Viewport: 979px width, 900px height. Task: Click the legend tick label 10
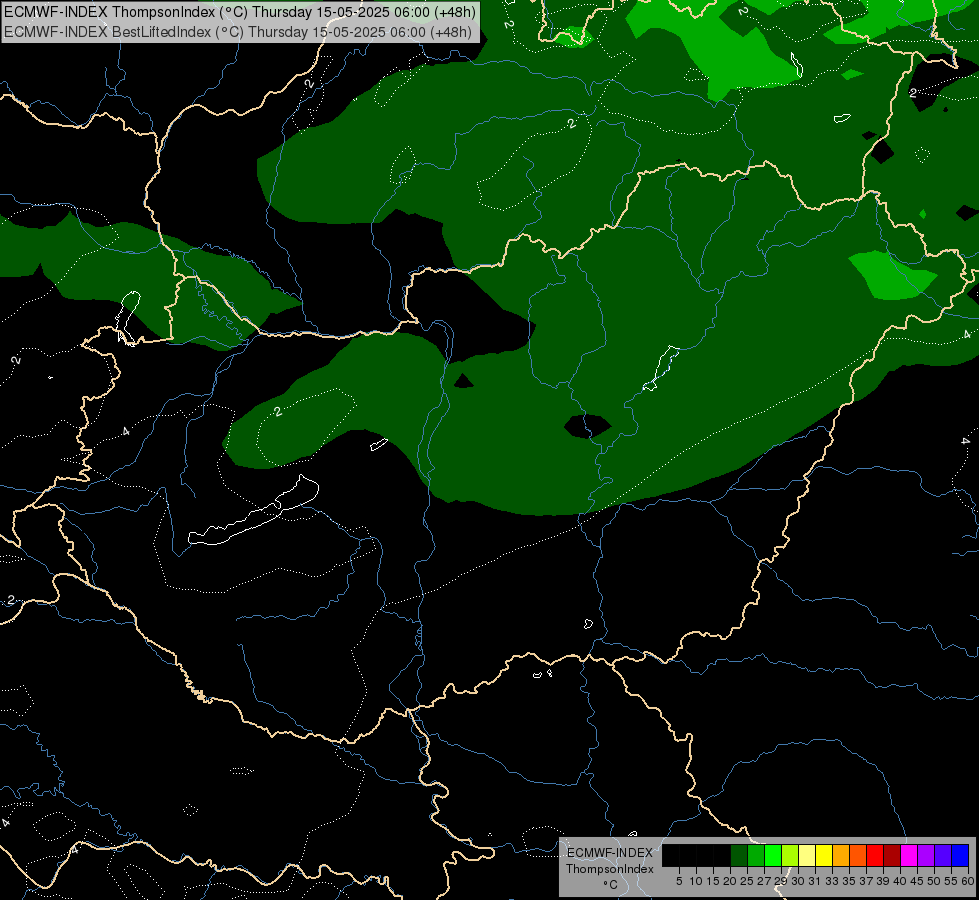(696, 881)
